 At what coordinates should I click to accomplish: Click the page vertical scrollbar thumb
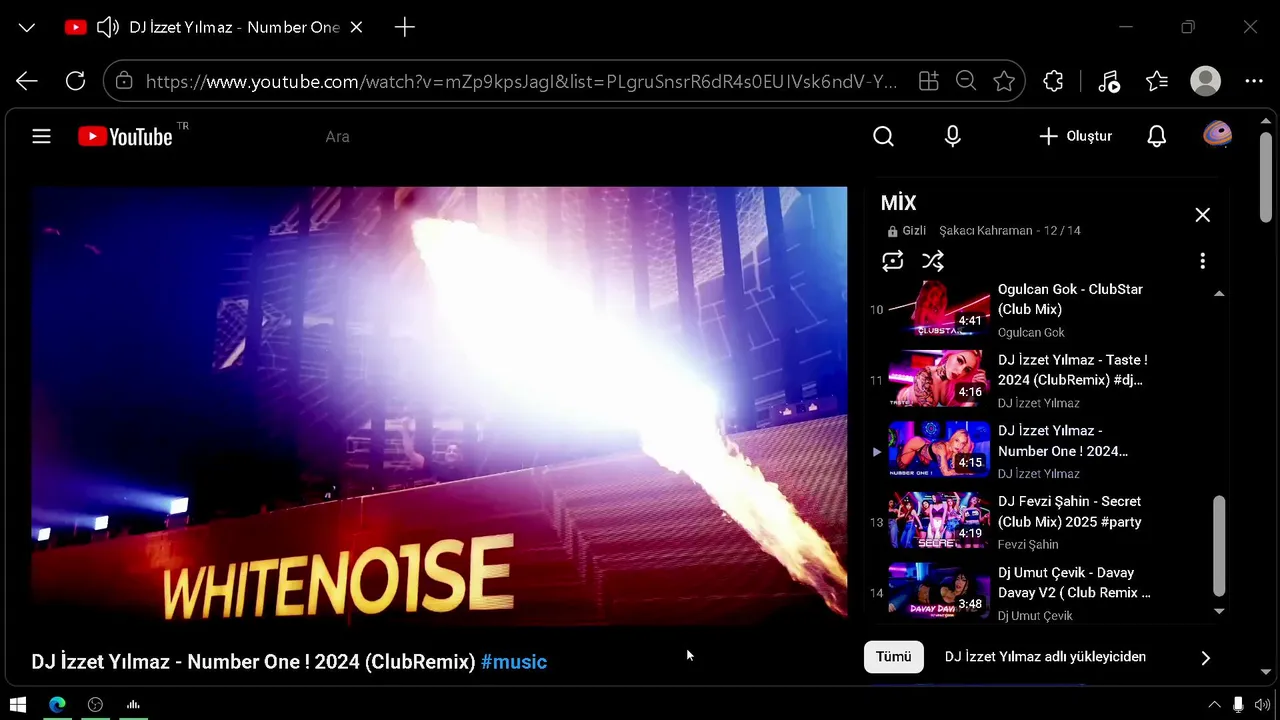[1266, 177]
